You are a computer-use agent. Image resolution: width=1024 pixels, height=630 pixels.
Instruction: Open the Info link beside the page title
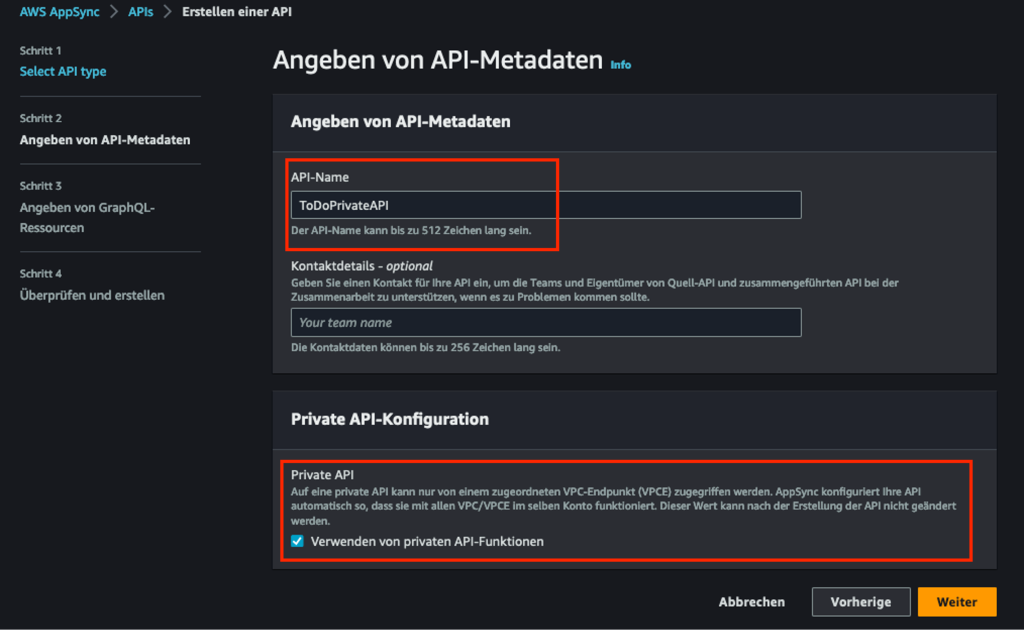620,64
